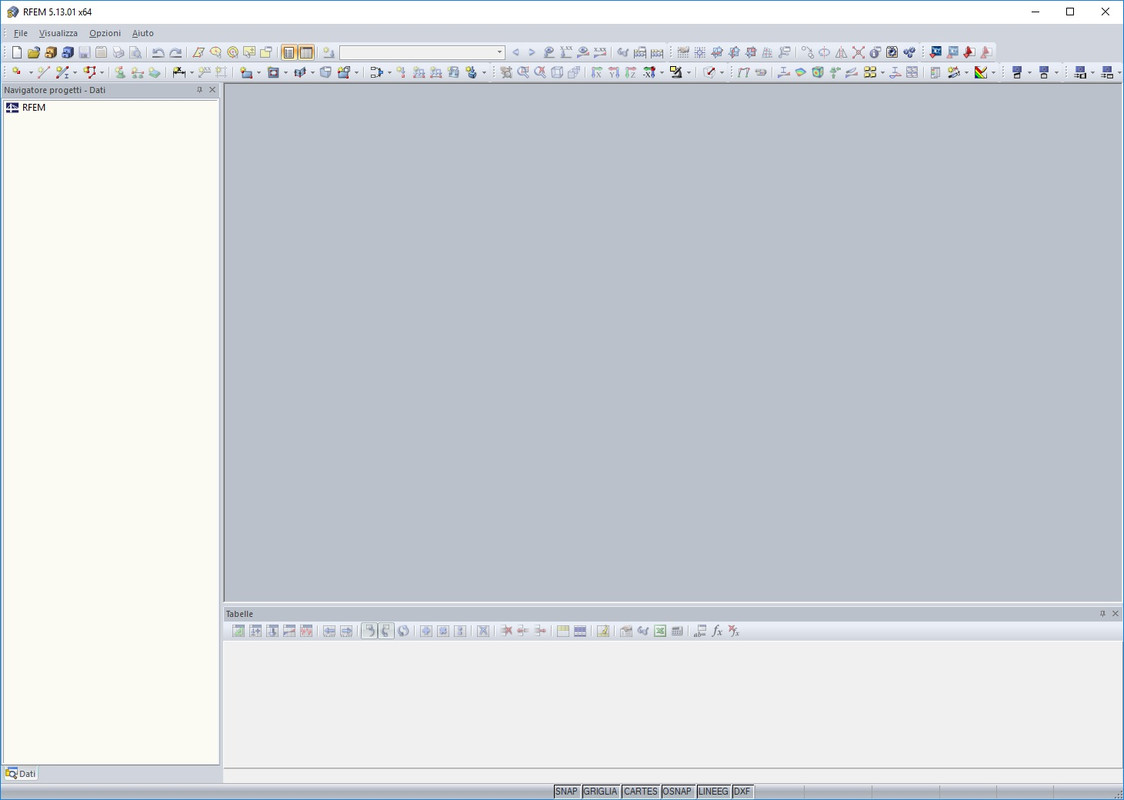The width and height of the screenshot is (1124, 800).
Task: Toggle GRIGLIA in the status bar
Action: click(x=600, y=791)
